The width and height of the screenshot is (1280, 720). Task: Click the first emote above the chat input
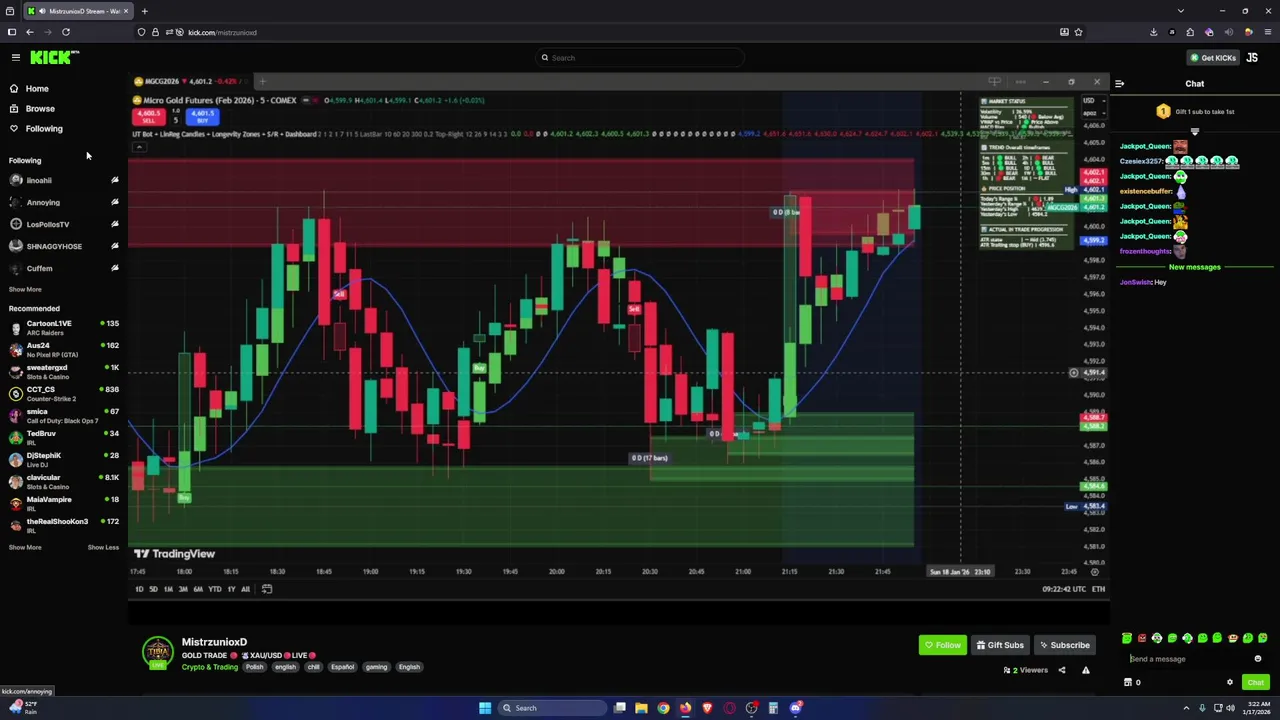(1127, 638)
